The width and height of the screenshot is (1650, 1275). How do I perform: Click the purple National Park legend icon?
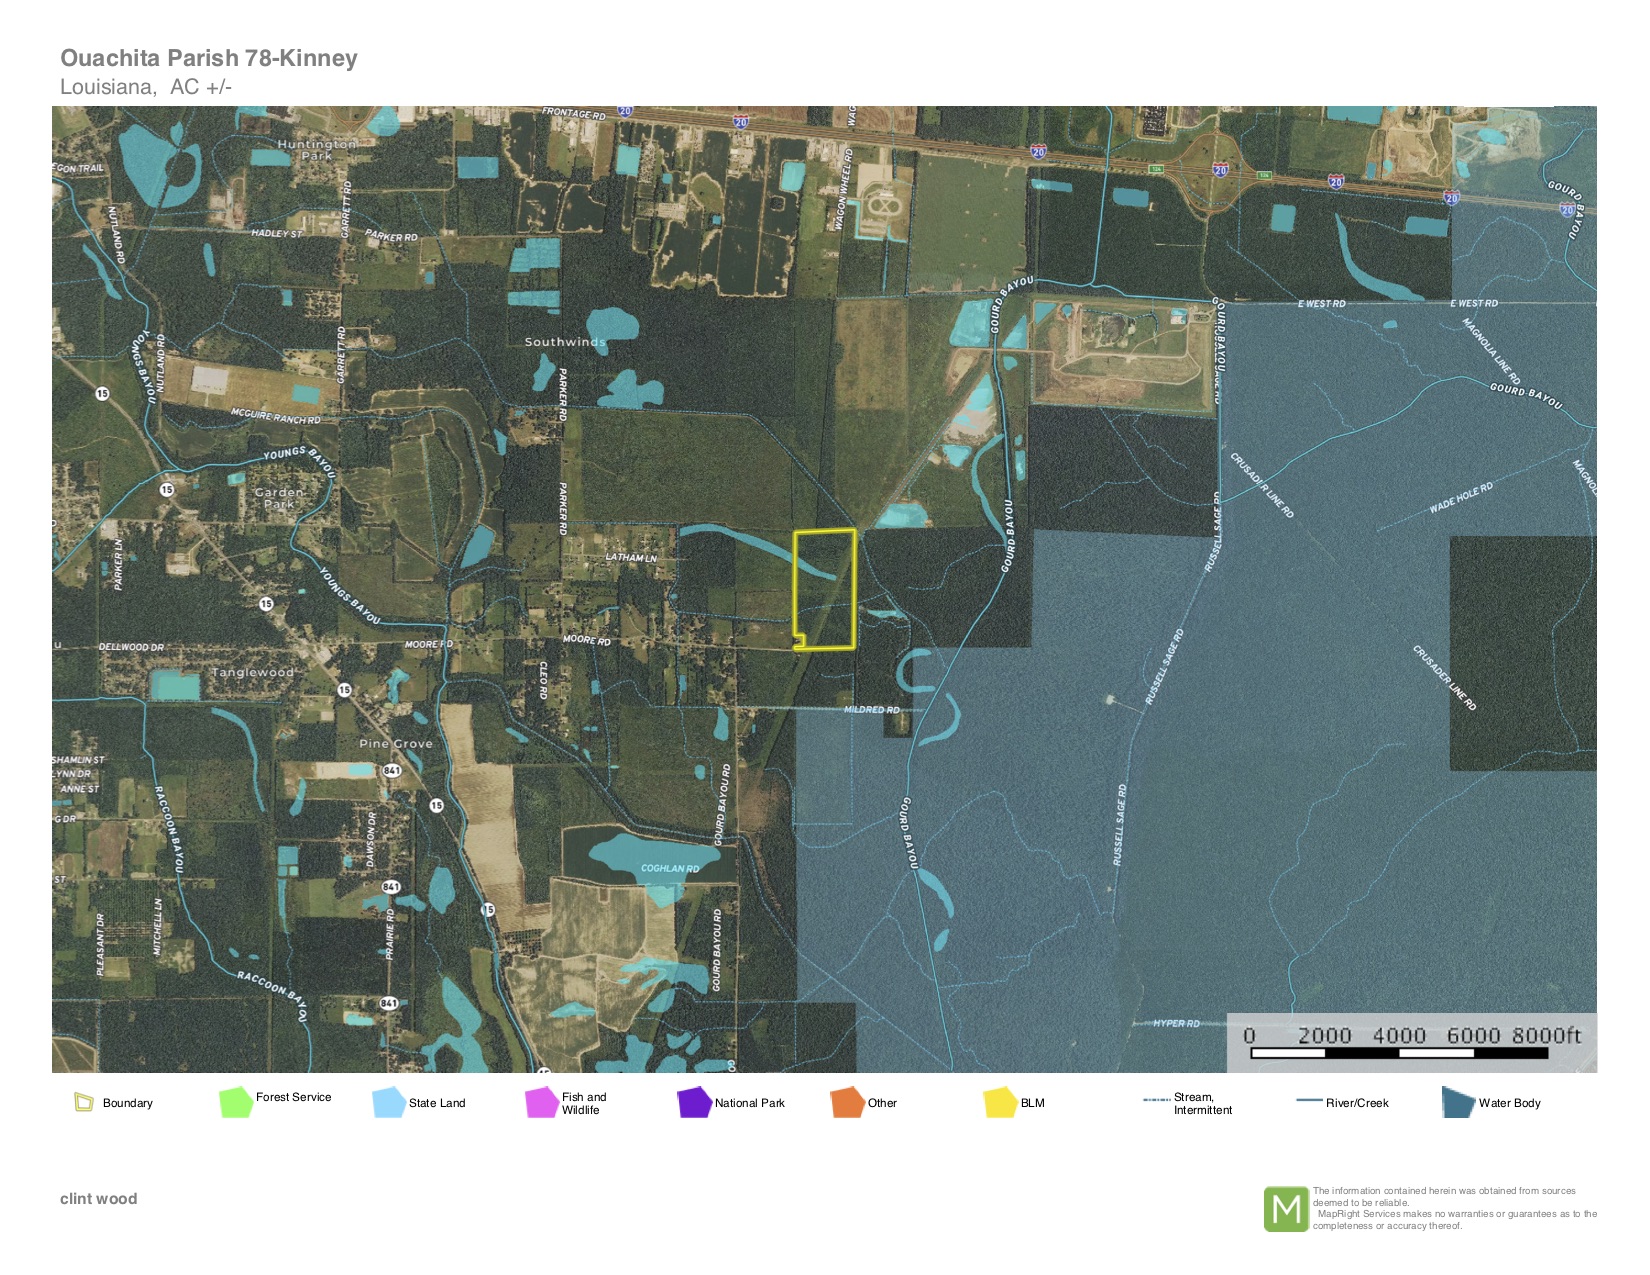pyautogui.click(x=693, y=1102)
